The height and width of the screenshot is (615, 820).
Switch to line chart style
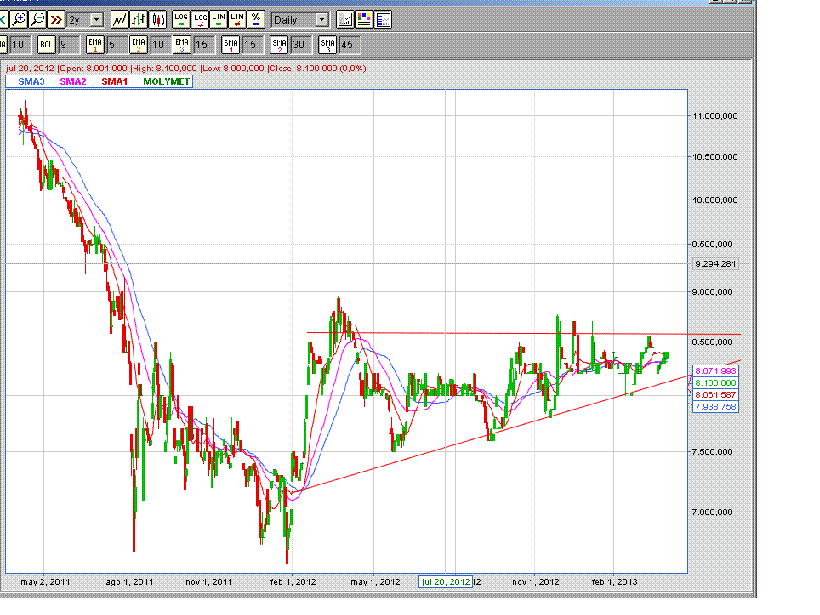[x=119, y=19]
